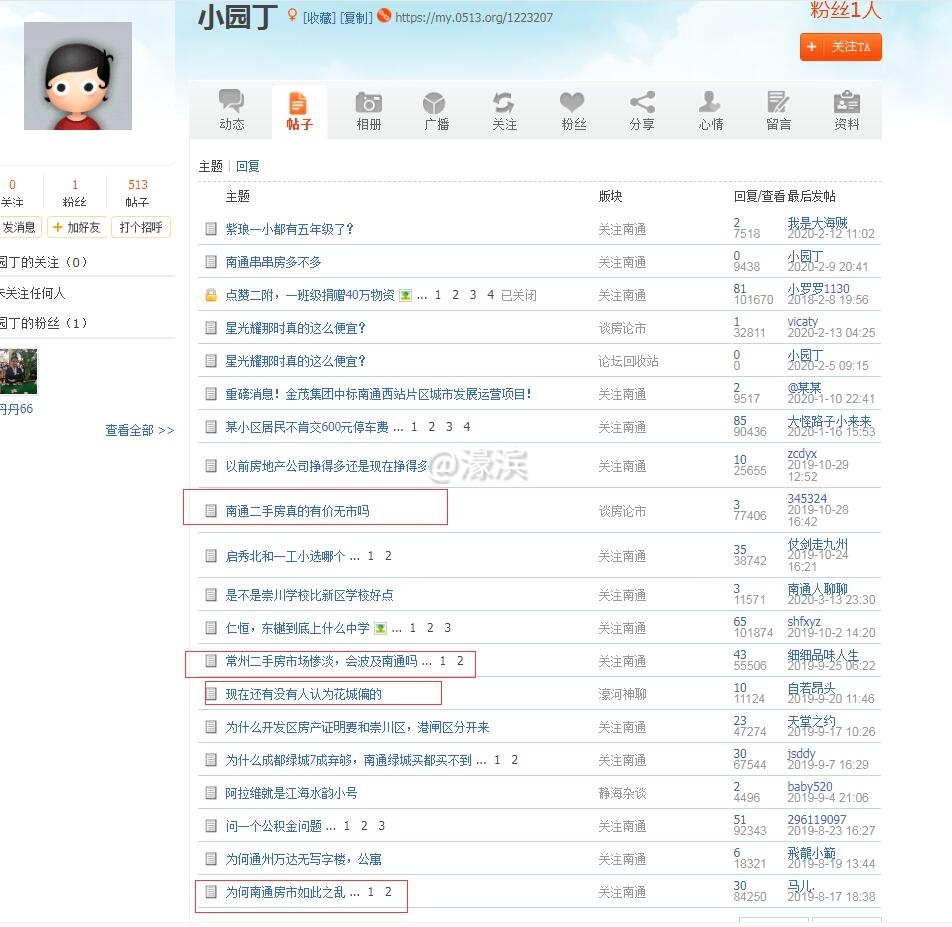Click the orange 关注TA follow button

click(x=840, y=46)
